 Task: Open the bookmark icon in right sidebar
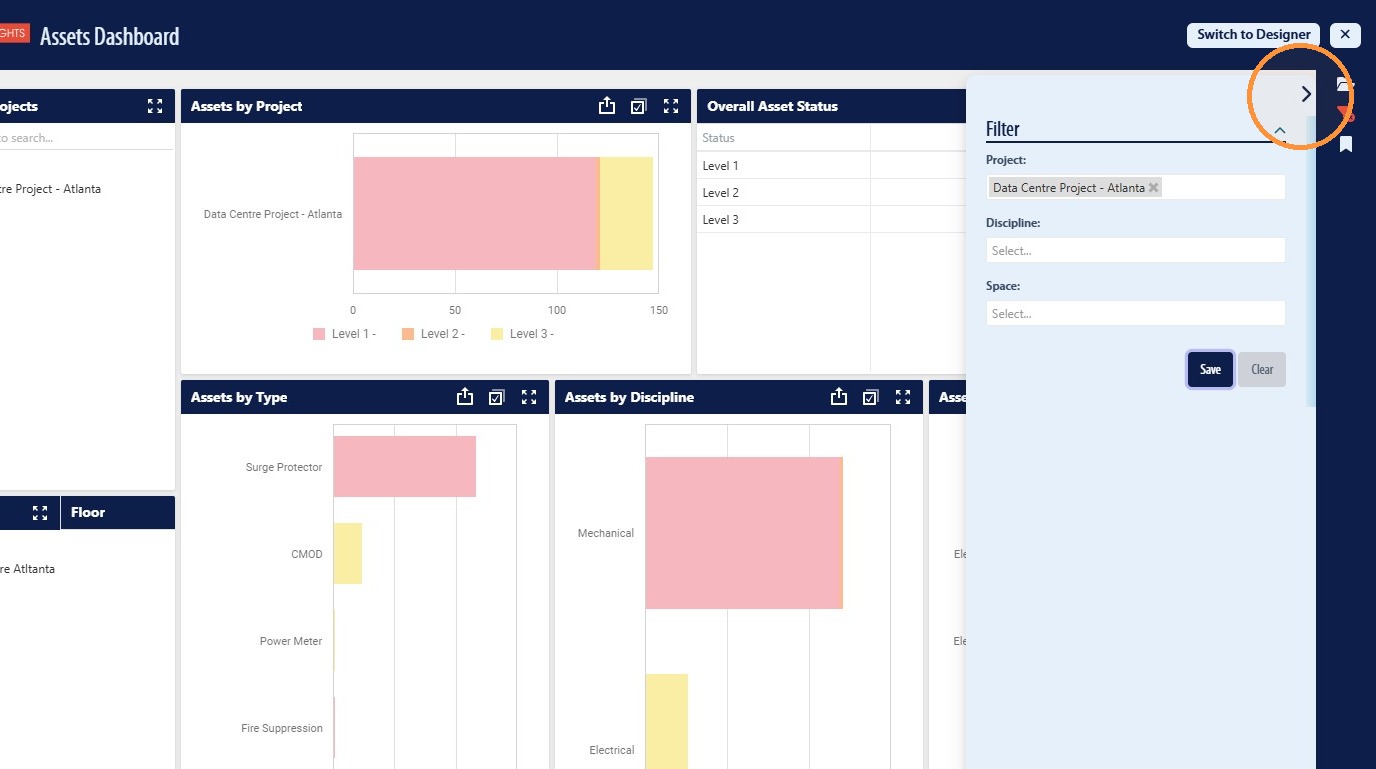(1346, 144)
